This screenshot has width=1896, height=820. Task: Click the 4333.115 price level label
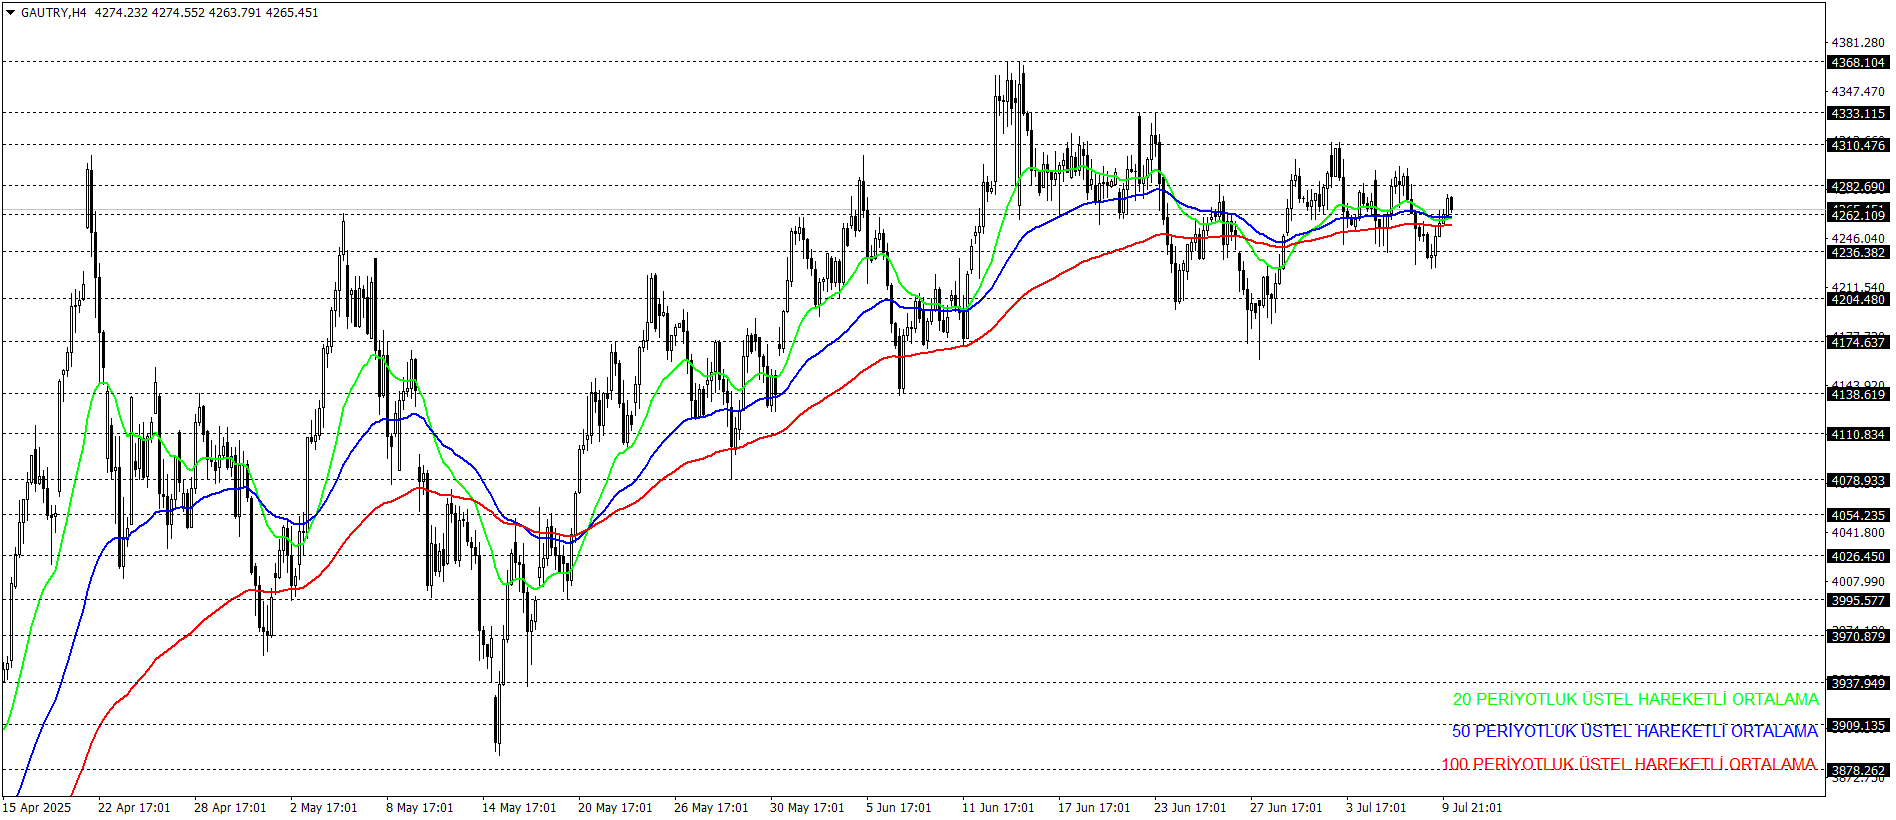coord(1858,113)
